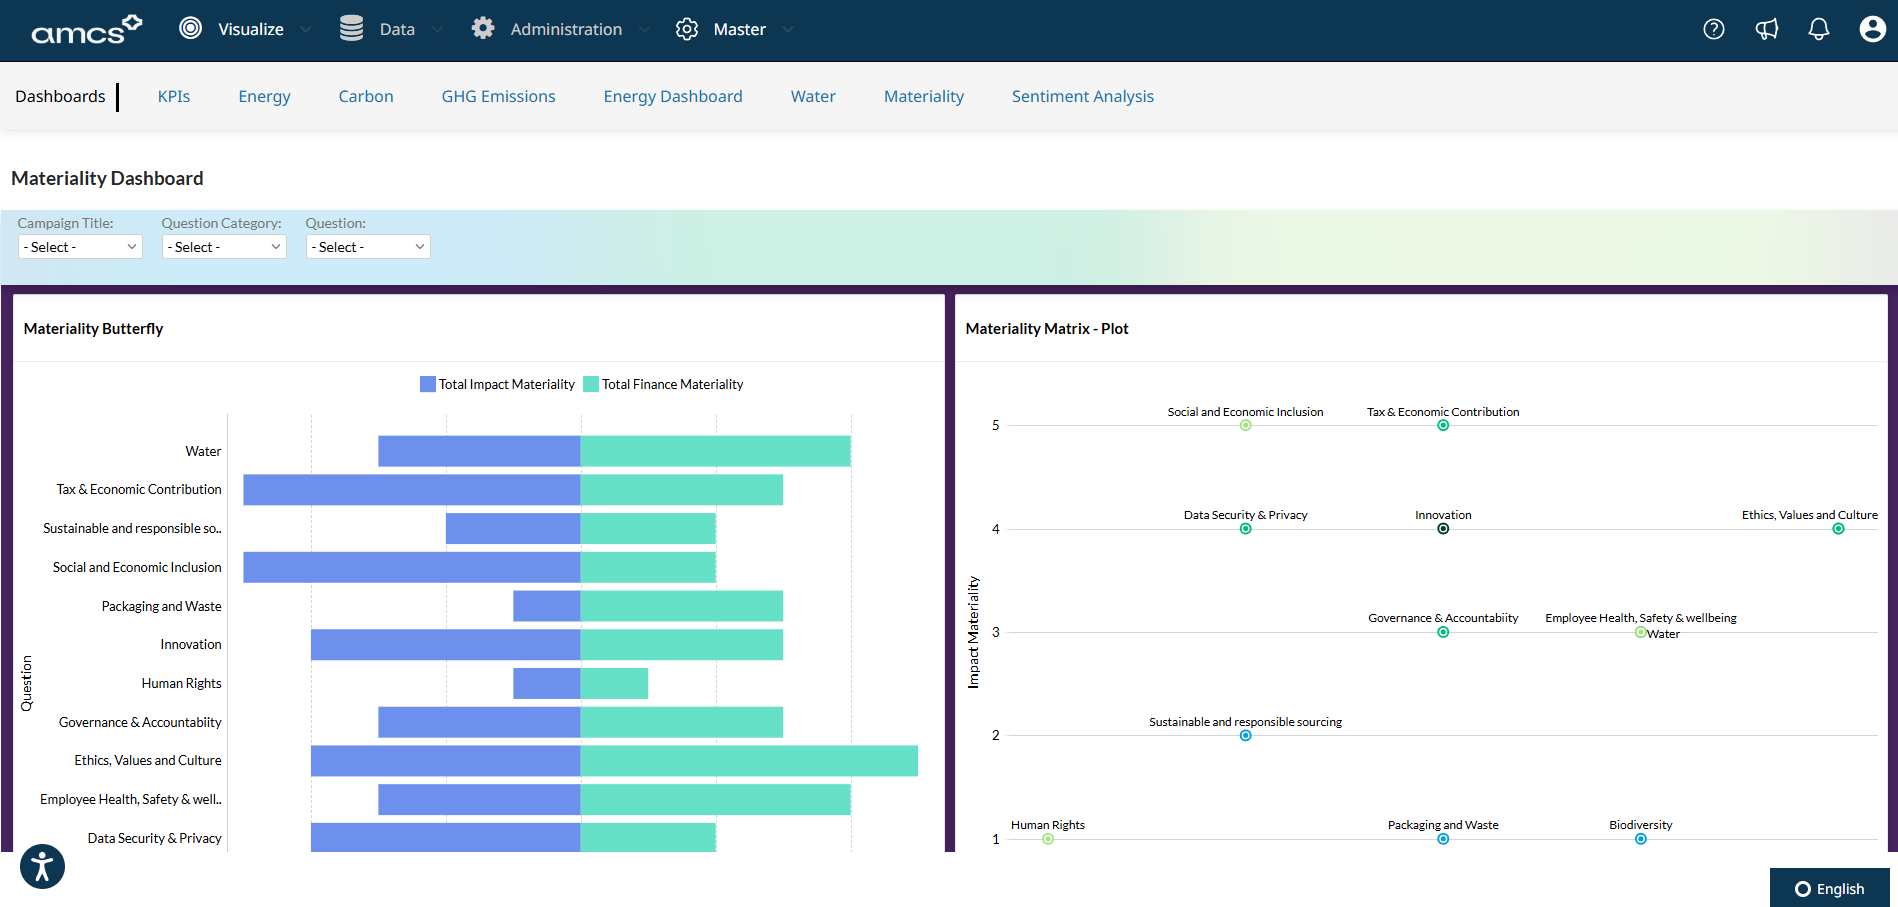
Task: Open notifications via the bell icon
Action: tap(1818, 29)
